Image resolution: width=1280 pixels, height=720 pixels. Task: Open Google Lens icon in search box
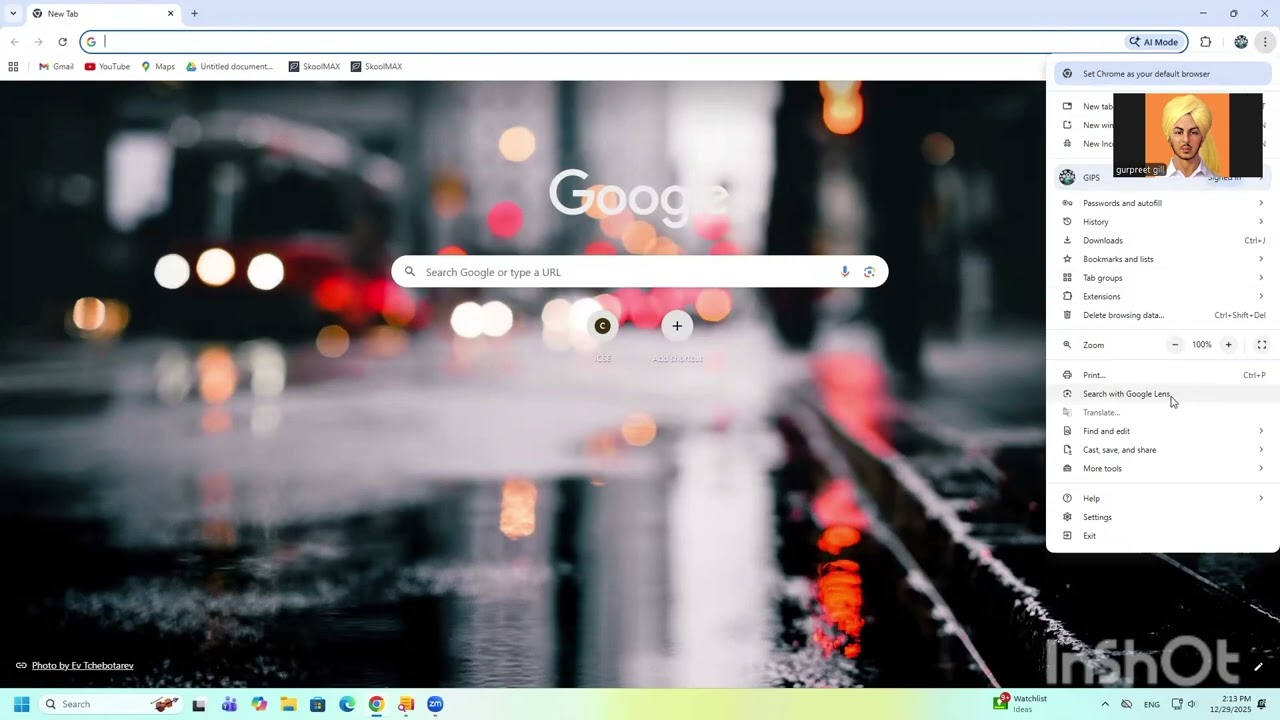[869, 272]
